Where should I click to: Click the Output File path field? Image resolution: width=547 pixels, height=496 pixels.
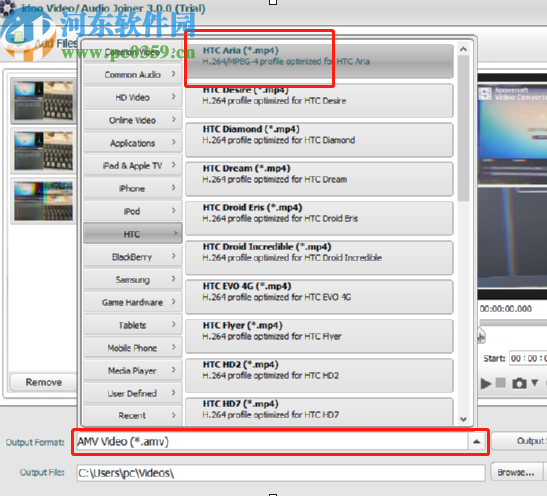(281, 473)
